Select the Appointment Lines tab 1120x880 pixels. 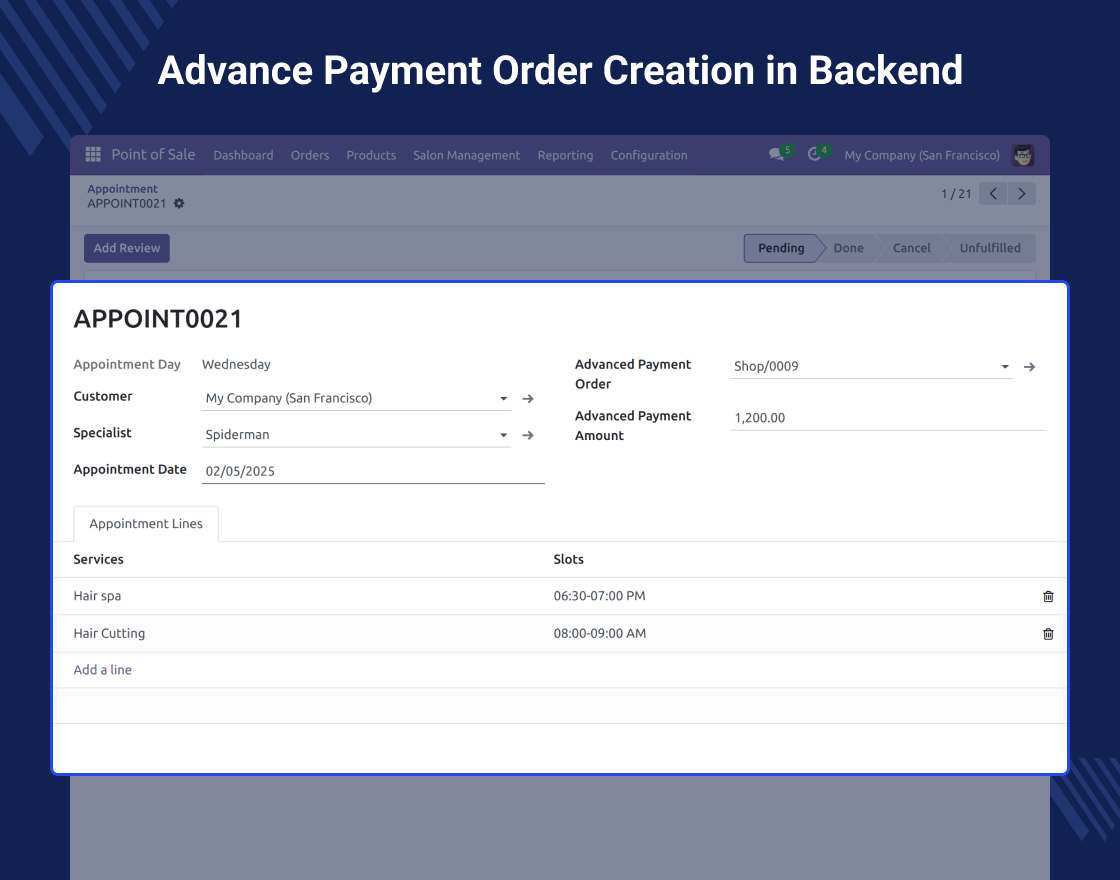[146, 524]
